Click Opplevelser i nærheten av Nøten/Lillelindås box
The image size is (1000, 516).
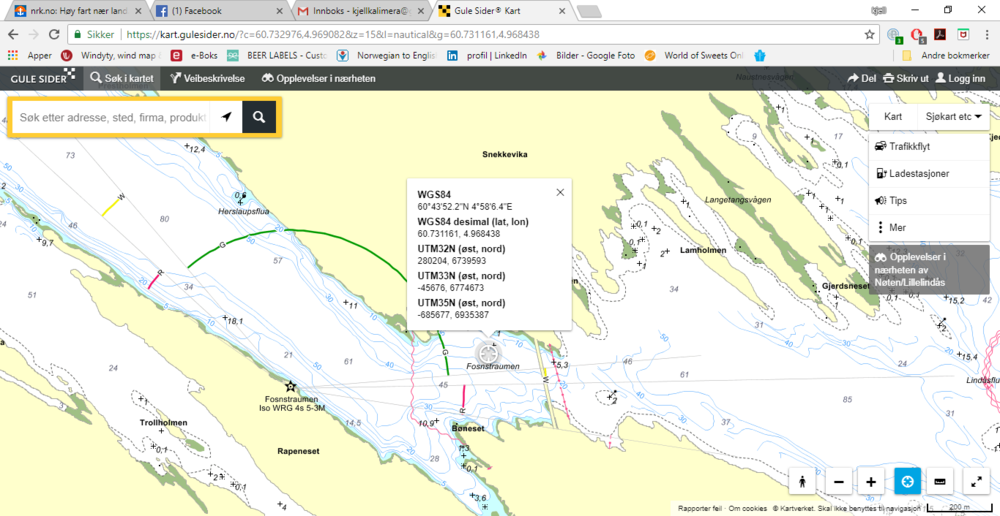tap(929, 270)
